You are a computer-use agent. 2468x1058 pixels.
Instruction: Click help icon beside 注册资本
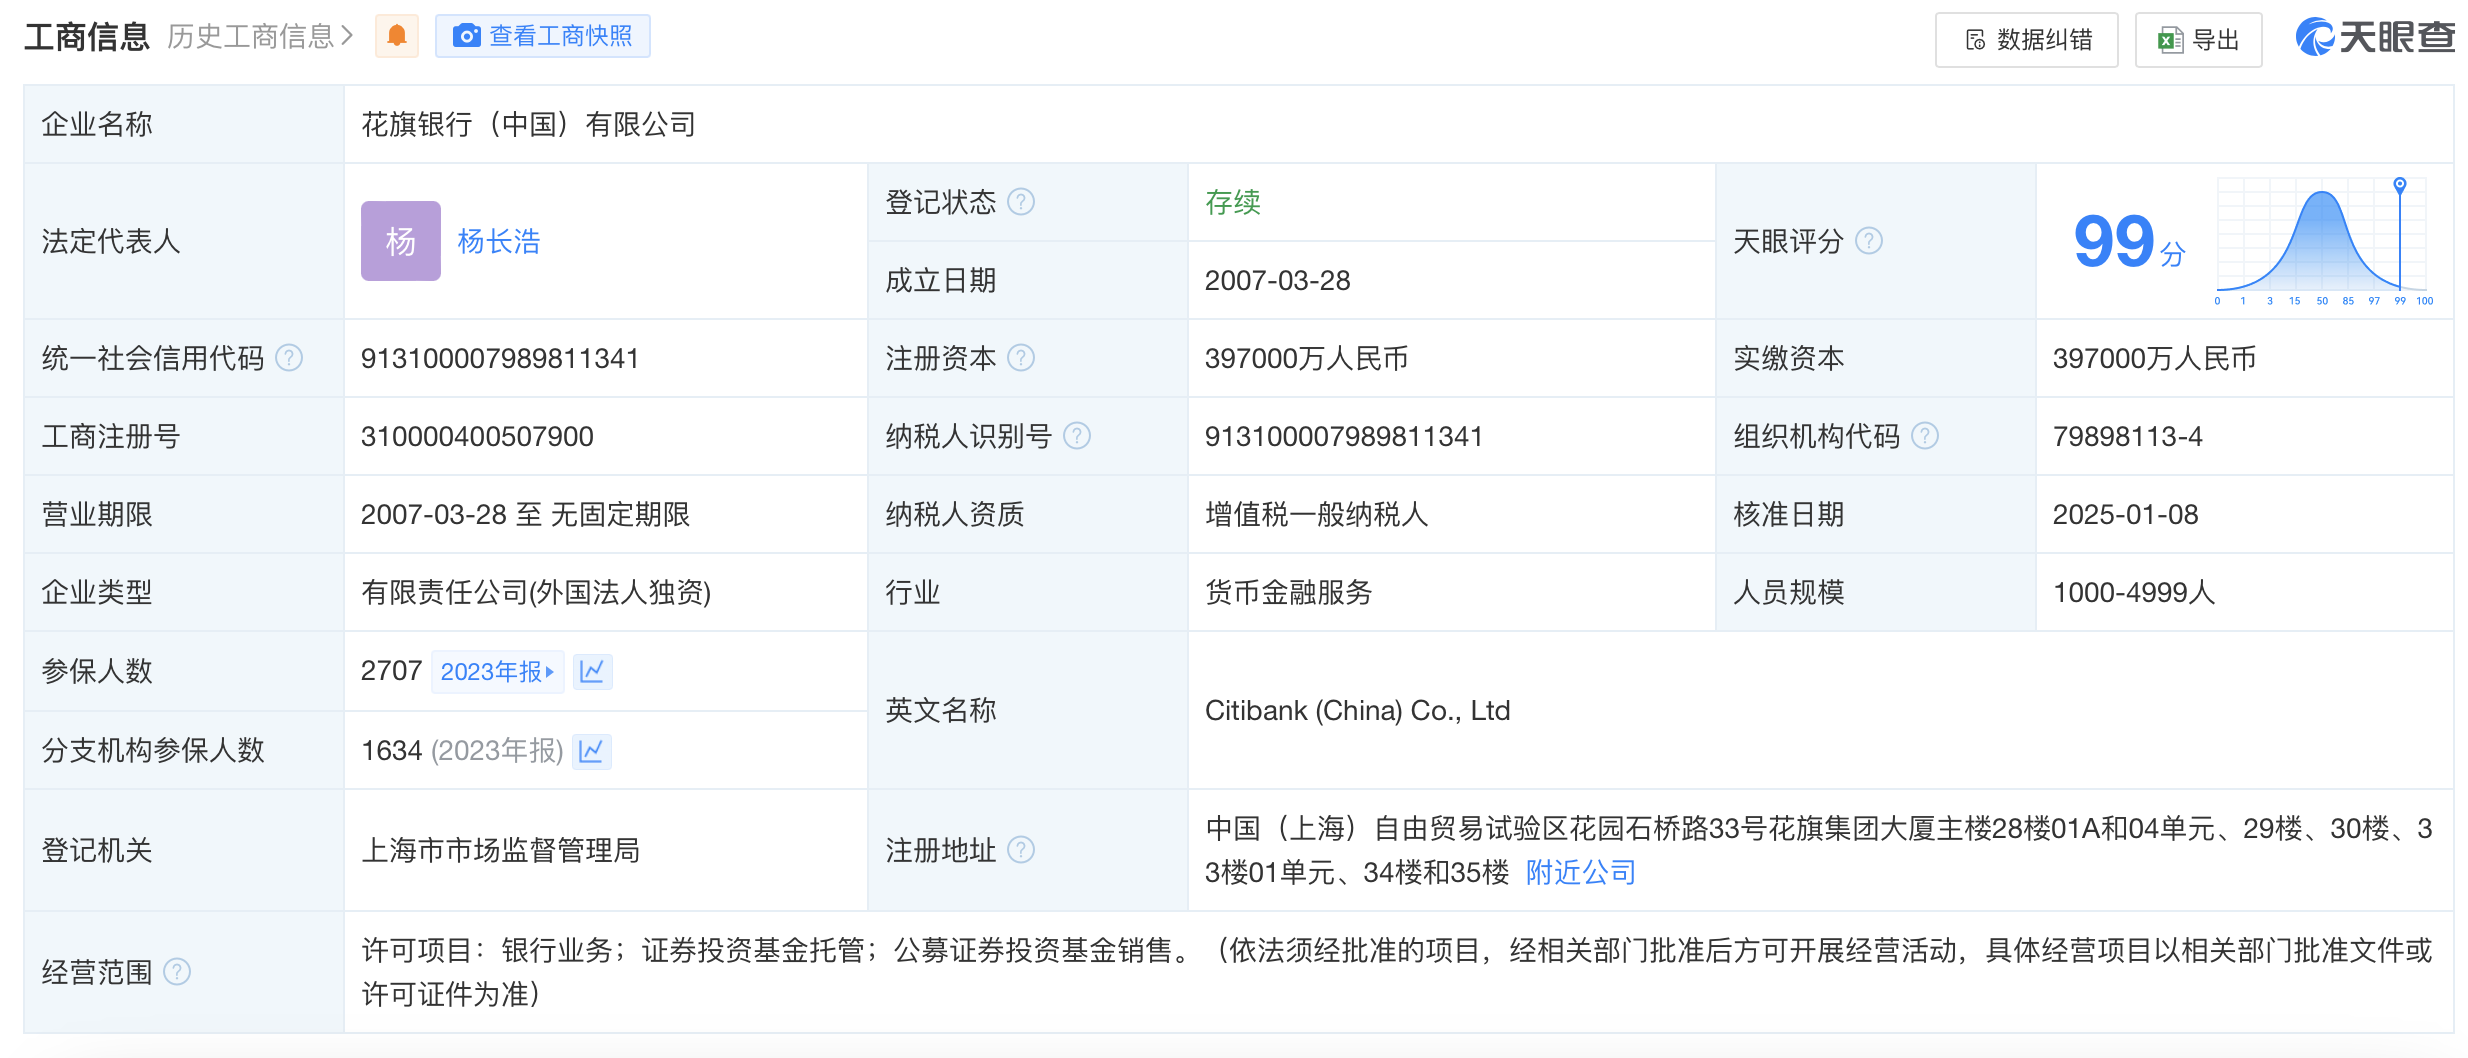[1020, 358]
